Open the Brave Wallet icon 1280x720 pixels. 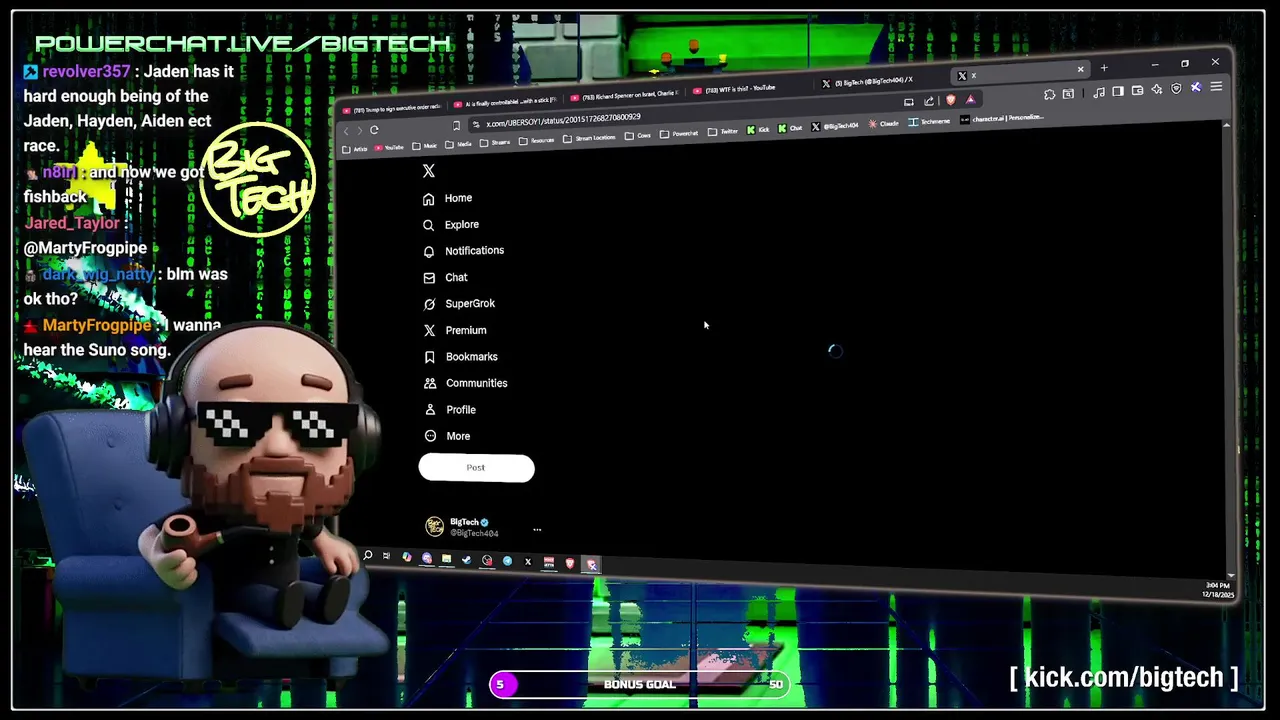pos(1137,91)
